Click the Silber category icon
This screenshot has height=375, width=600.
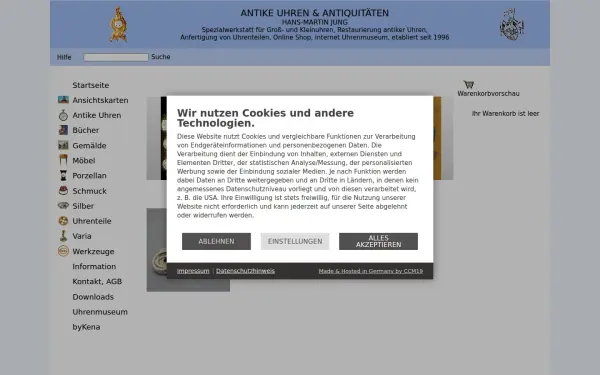click(x=63, y=205)
